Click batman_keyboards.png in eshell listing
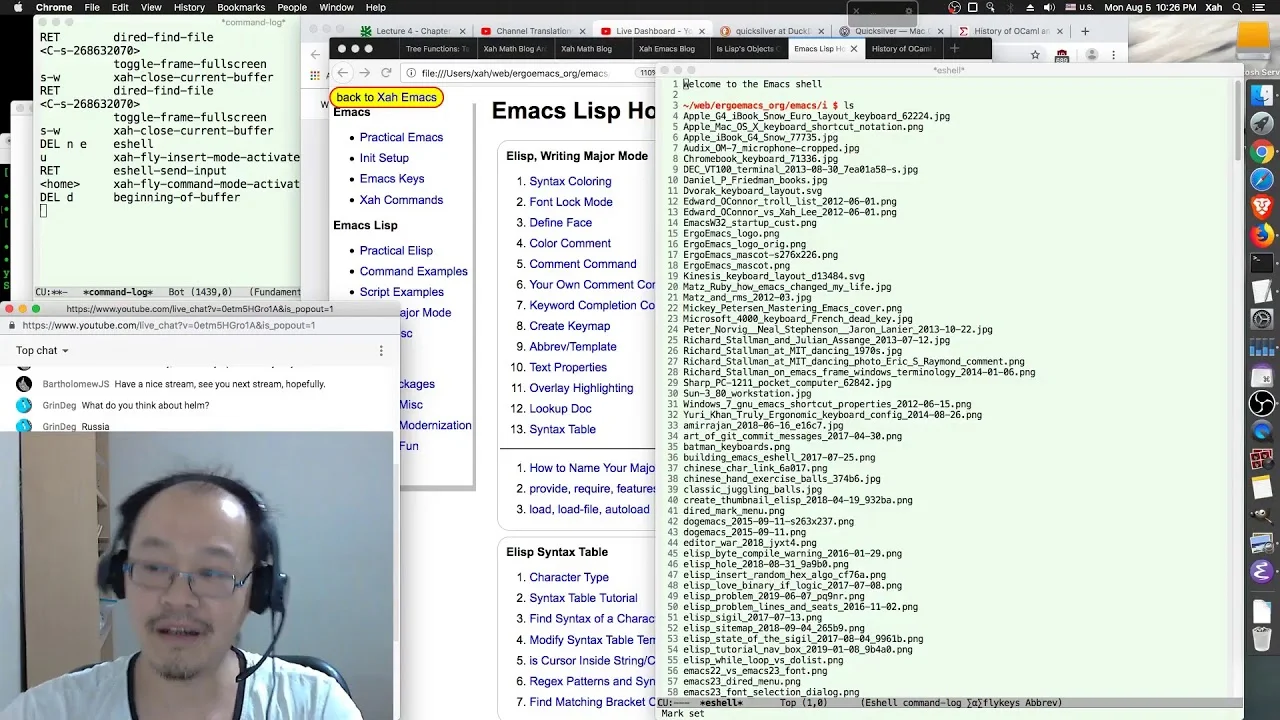 736,447
